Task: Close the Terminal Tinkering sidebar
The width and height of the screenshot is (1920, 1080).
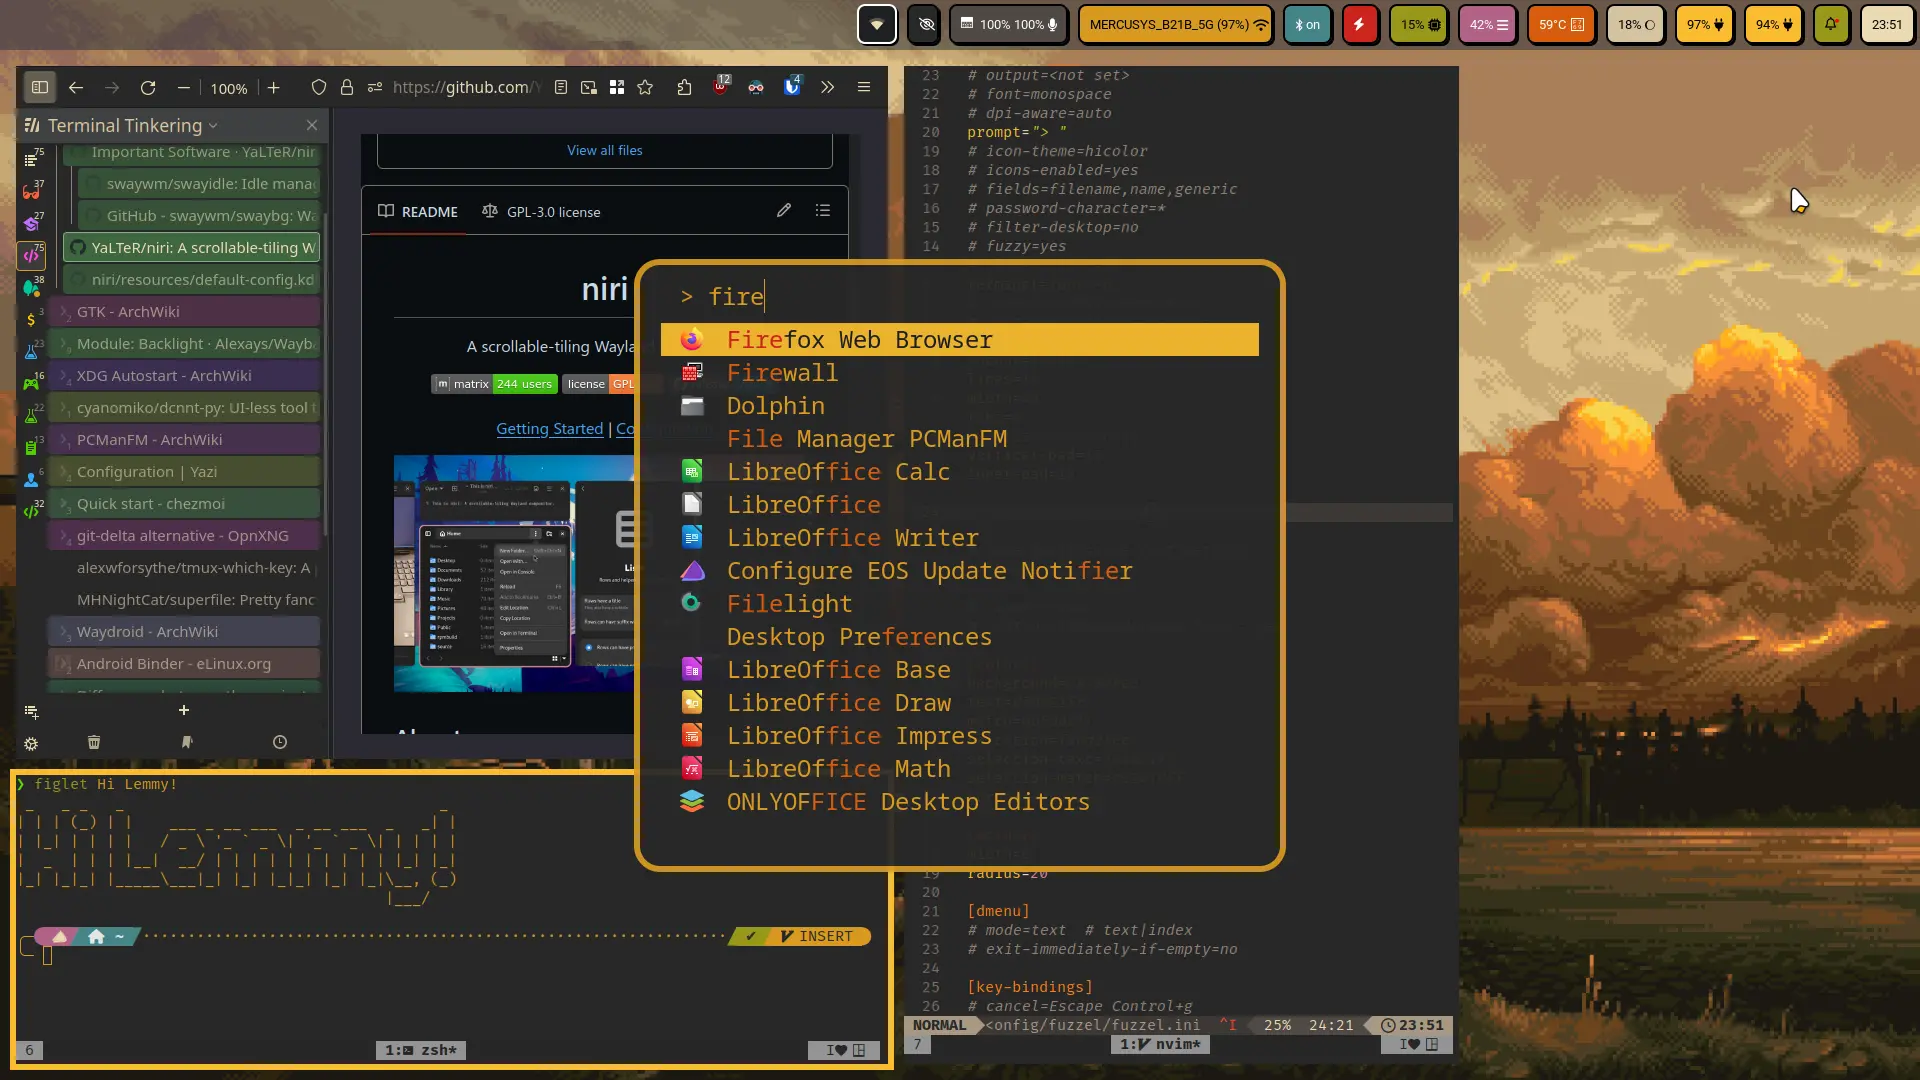Action: pyautogui.click(x=312, y=126)
